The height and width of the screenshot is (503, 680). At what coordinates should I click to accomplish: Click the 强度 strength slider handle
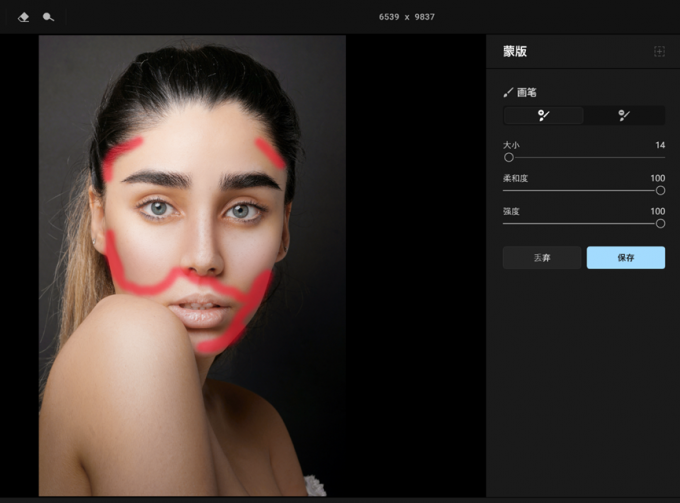(x=660, y=224)
